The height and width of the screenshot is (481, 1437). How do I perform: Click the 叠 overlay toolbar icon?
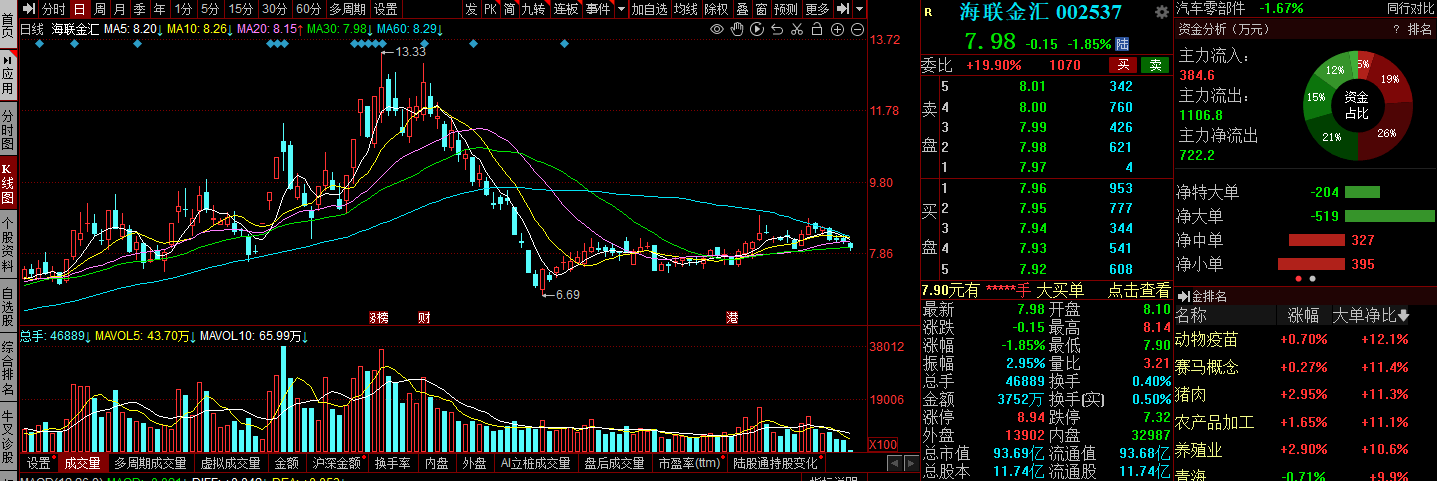(x=742, y=9)
